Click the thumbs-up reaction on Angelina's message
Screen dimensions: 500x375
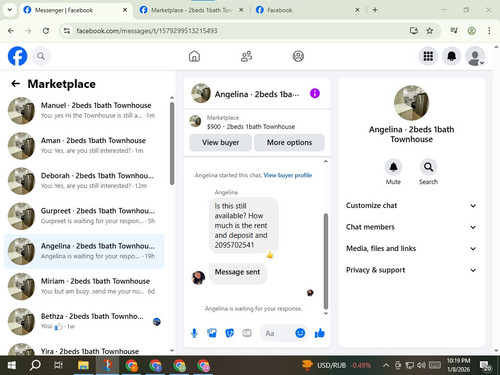point(270,255)
